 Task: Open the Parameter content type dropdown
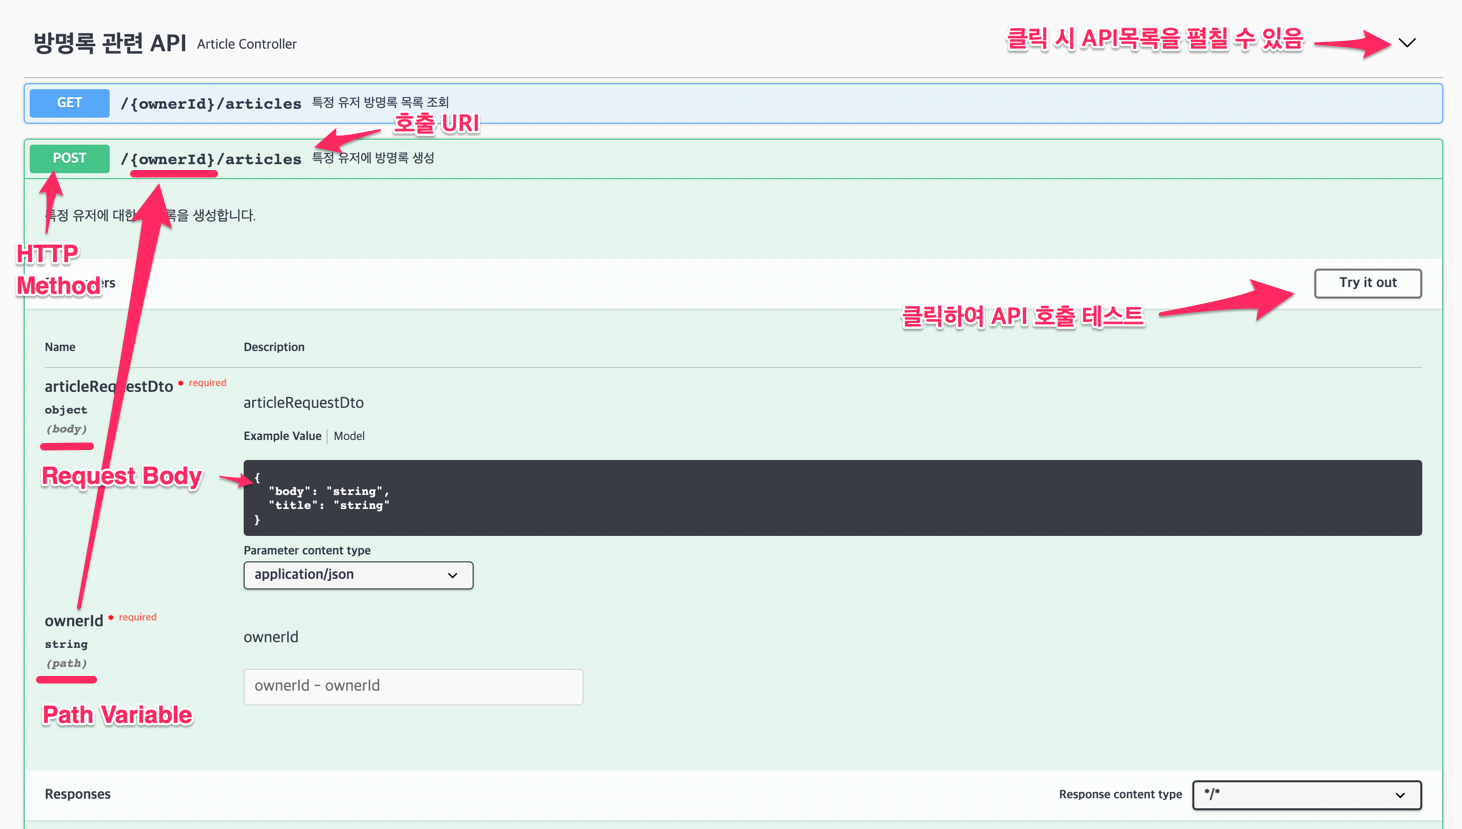click(x=358, y=575)
